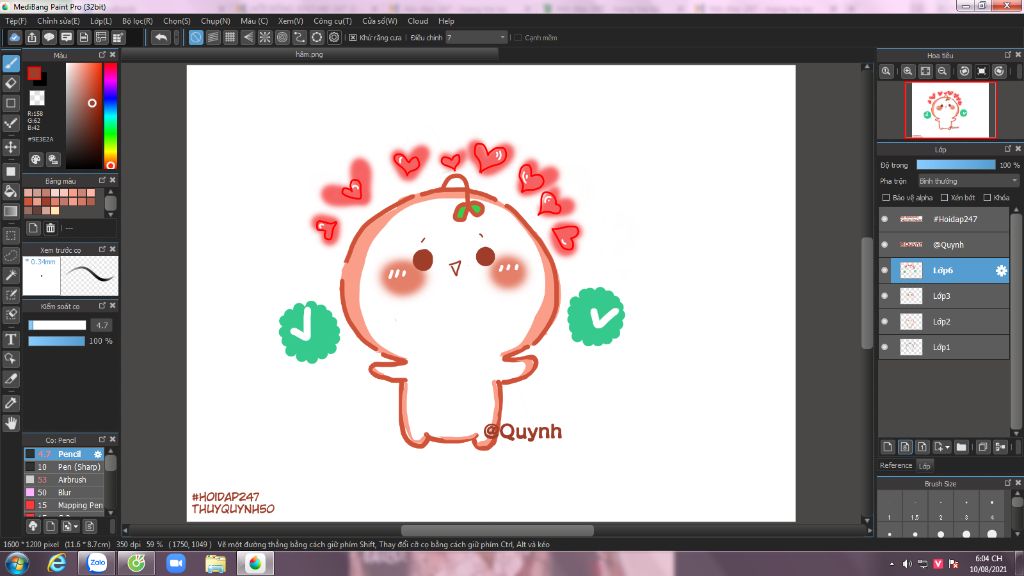The image size is (1024, 576).
Task: Hide the @Quynh layer
Action: coord(885,244)
